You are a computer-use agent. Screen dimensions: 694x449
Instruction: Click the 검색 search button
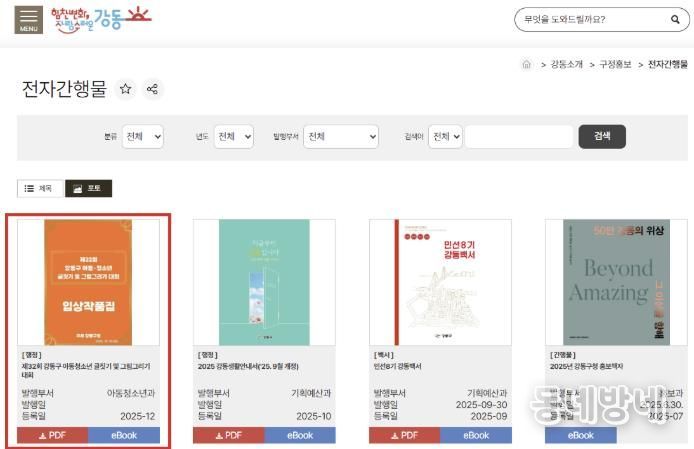coord(602,136)
